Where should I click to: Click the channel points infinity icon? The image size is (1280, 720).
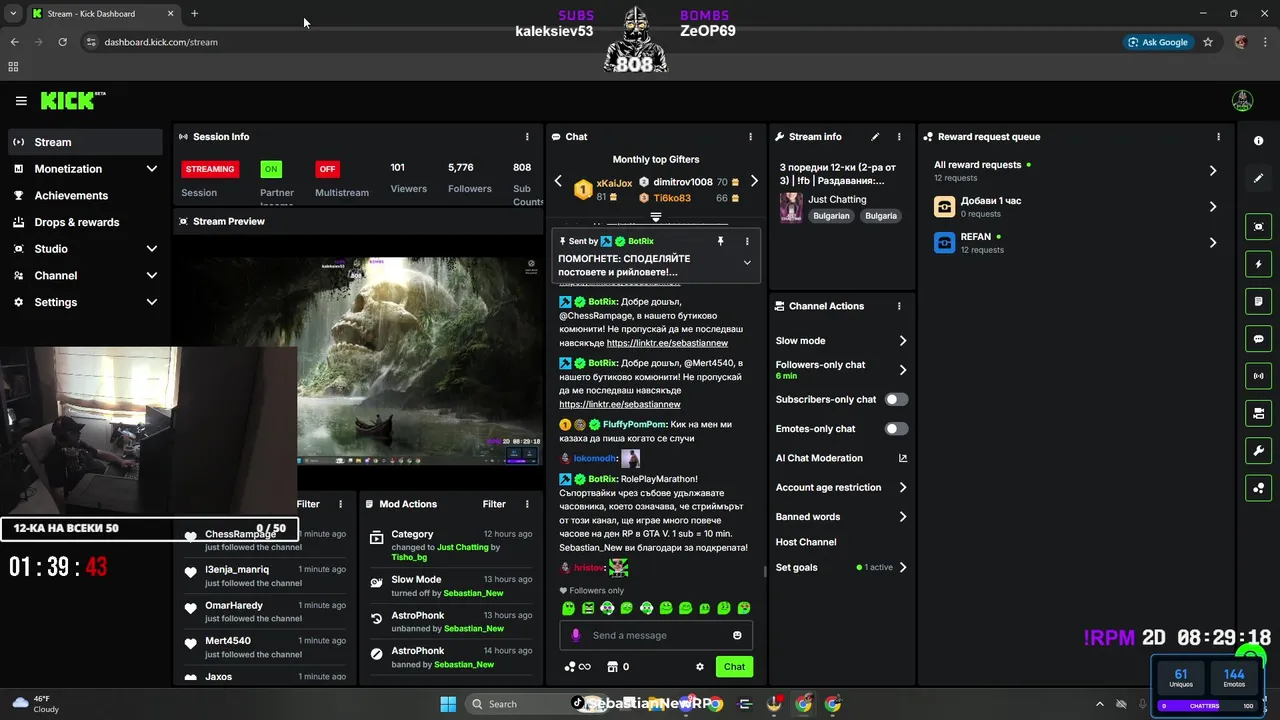tap(577, 667)
